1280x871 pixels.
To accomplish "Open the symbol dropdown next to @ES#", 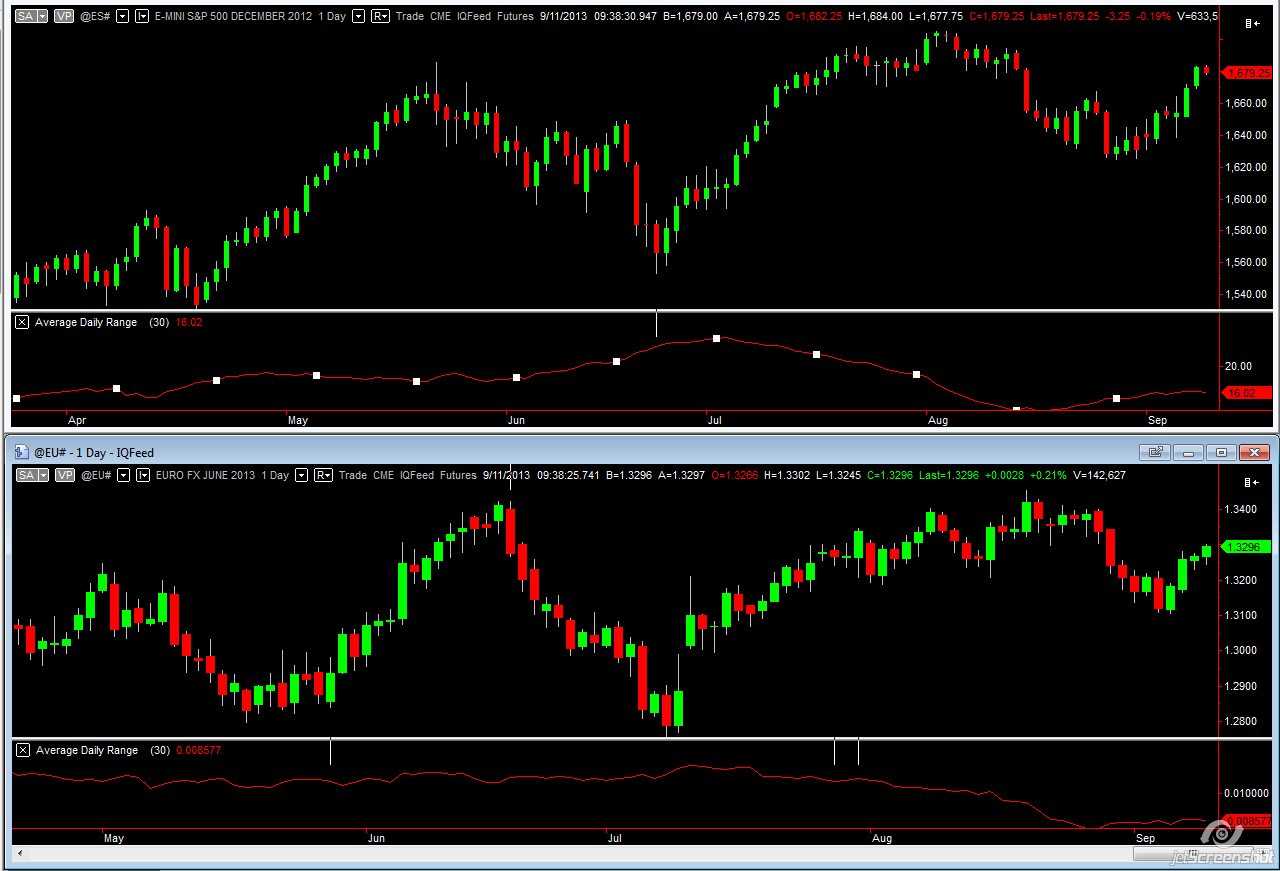I will tap(122, 16).
